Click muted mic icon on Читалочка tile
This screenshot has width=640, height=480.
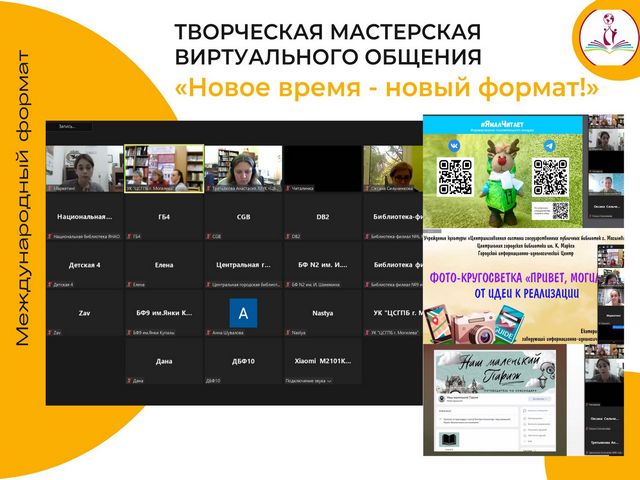[x=288, y=189]
